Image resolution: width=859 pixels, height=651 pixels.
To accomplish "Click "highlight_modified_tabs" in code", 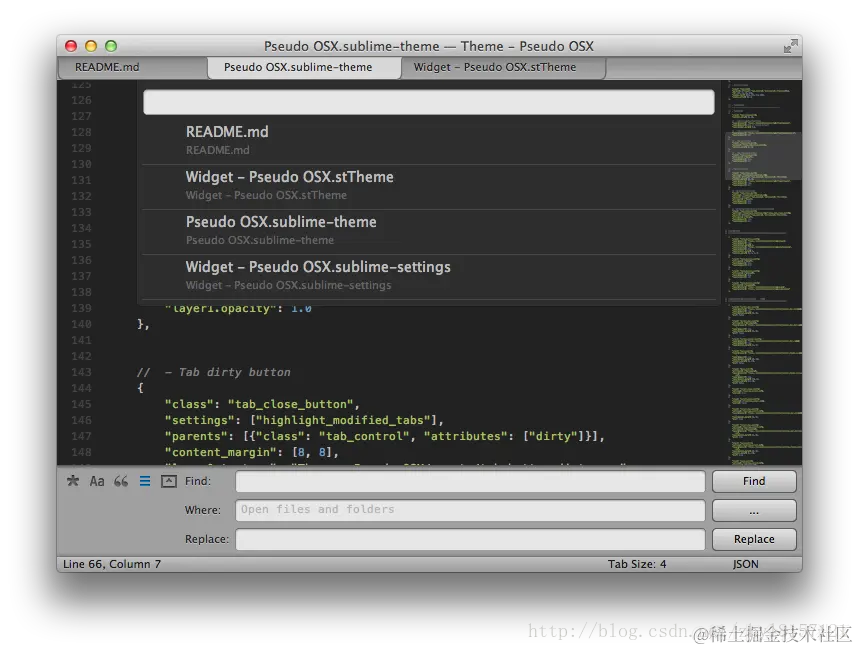I will point(343,420).
